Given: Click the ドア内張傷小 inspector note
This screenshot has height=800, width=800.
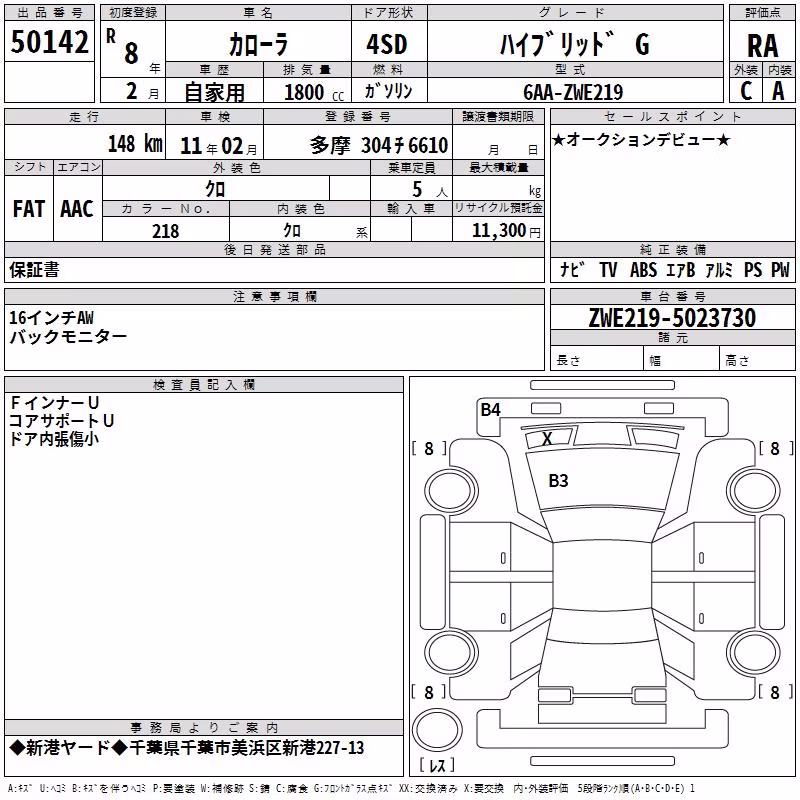Looking at the screenshot, I should tap(54, 439).
